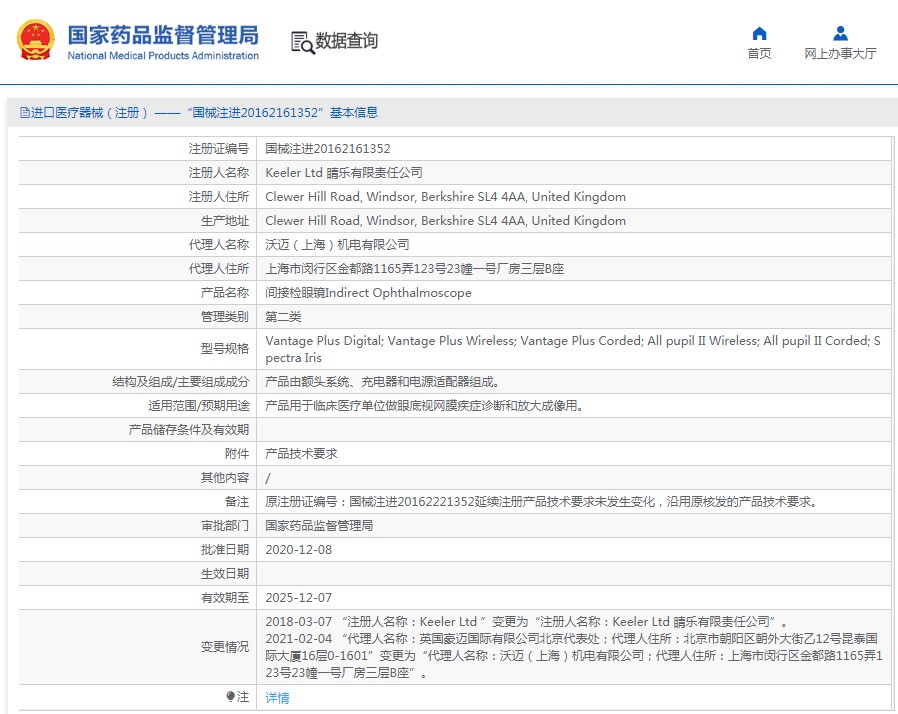
Task: Click registration number value 国械注进20162161352
Action: click(x=327, y=148)
